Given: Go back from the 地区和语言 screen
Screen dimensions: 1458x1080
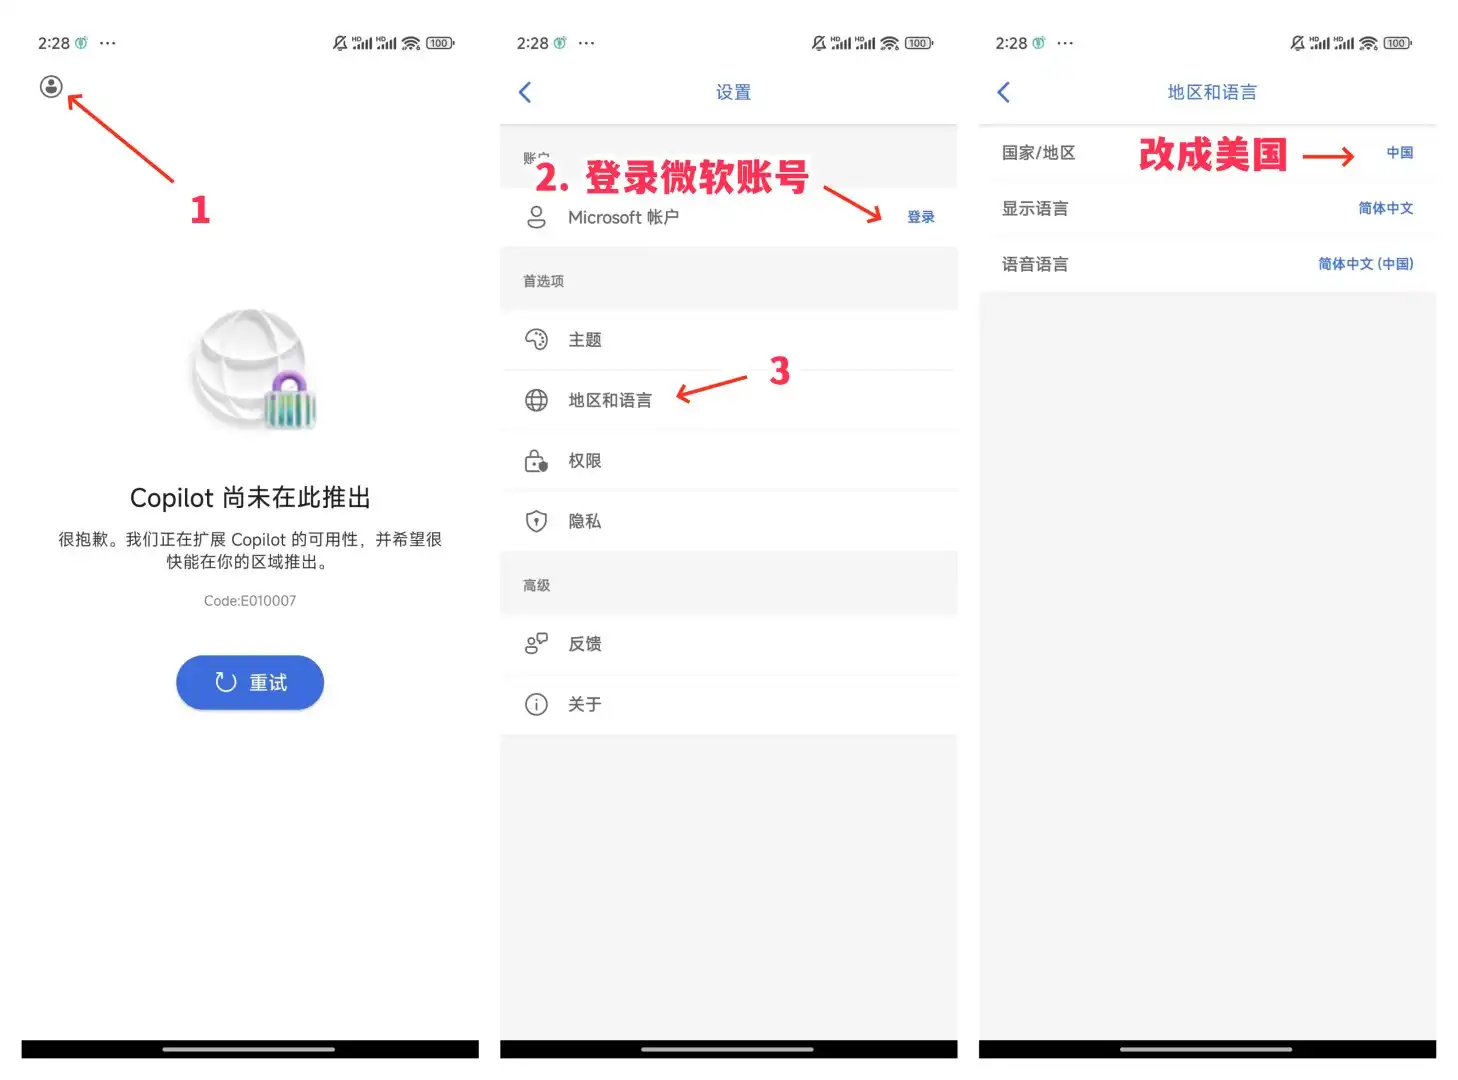Looking at the screenshot, I should 1004,92.
